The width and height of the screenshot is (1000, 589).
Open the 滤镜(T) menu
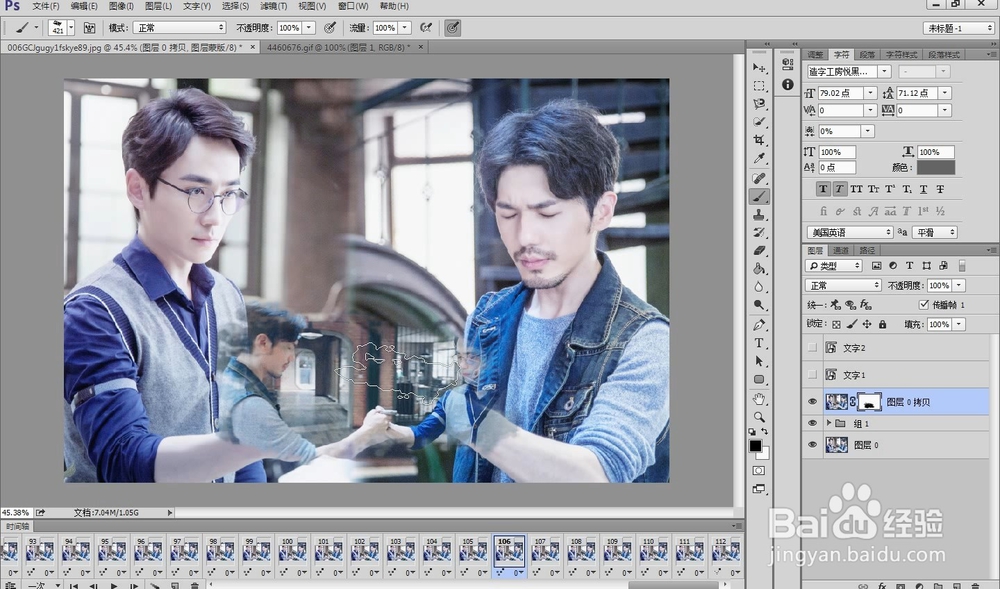[274, 6]
